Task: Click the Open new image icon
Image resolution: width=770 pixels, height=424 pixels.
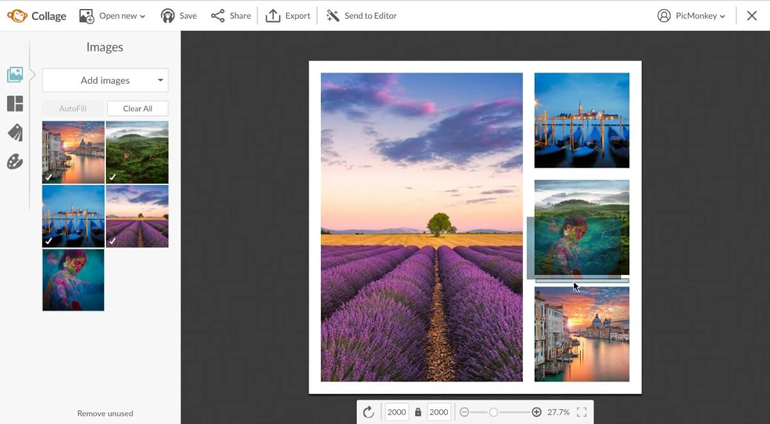Action: click(86, 16)
